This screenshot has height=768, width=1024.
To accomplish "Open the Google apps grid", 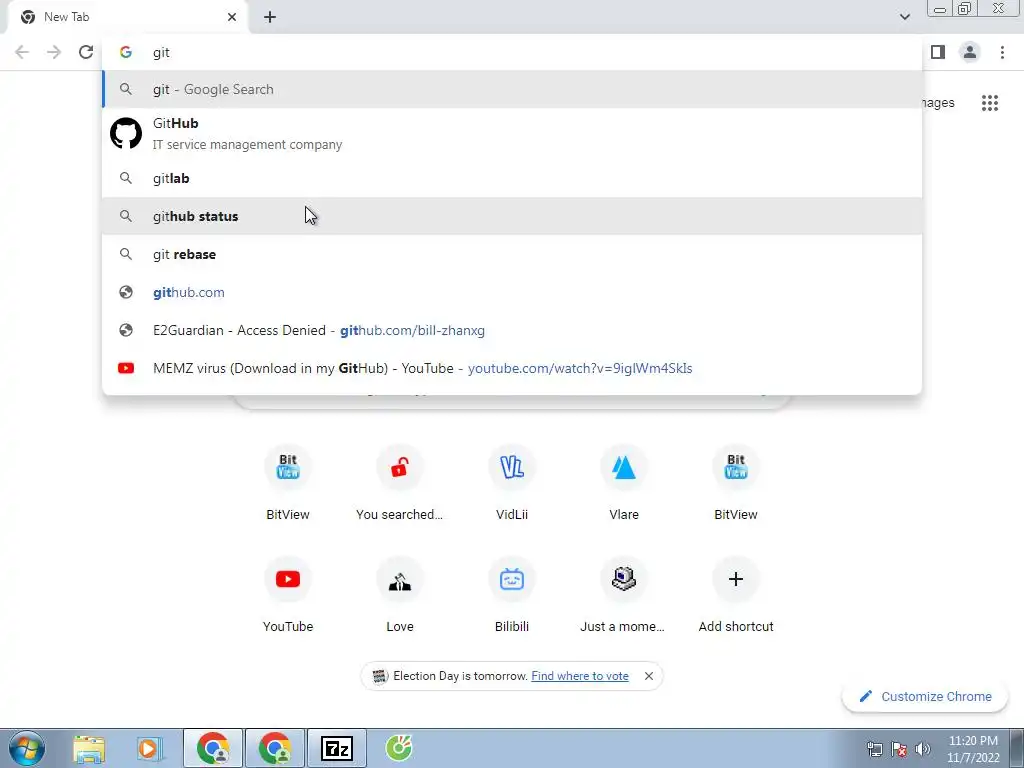I will point(989,103).
